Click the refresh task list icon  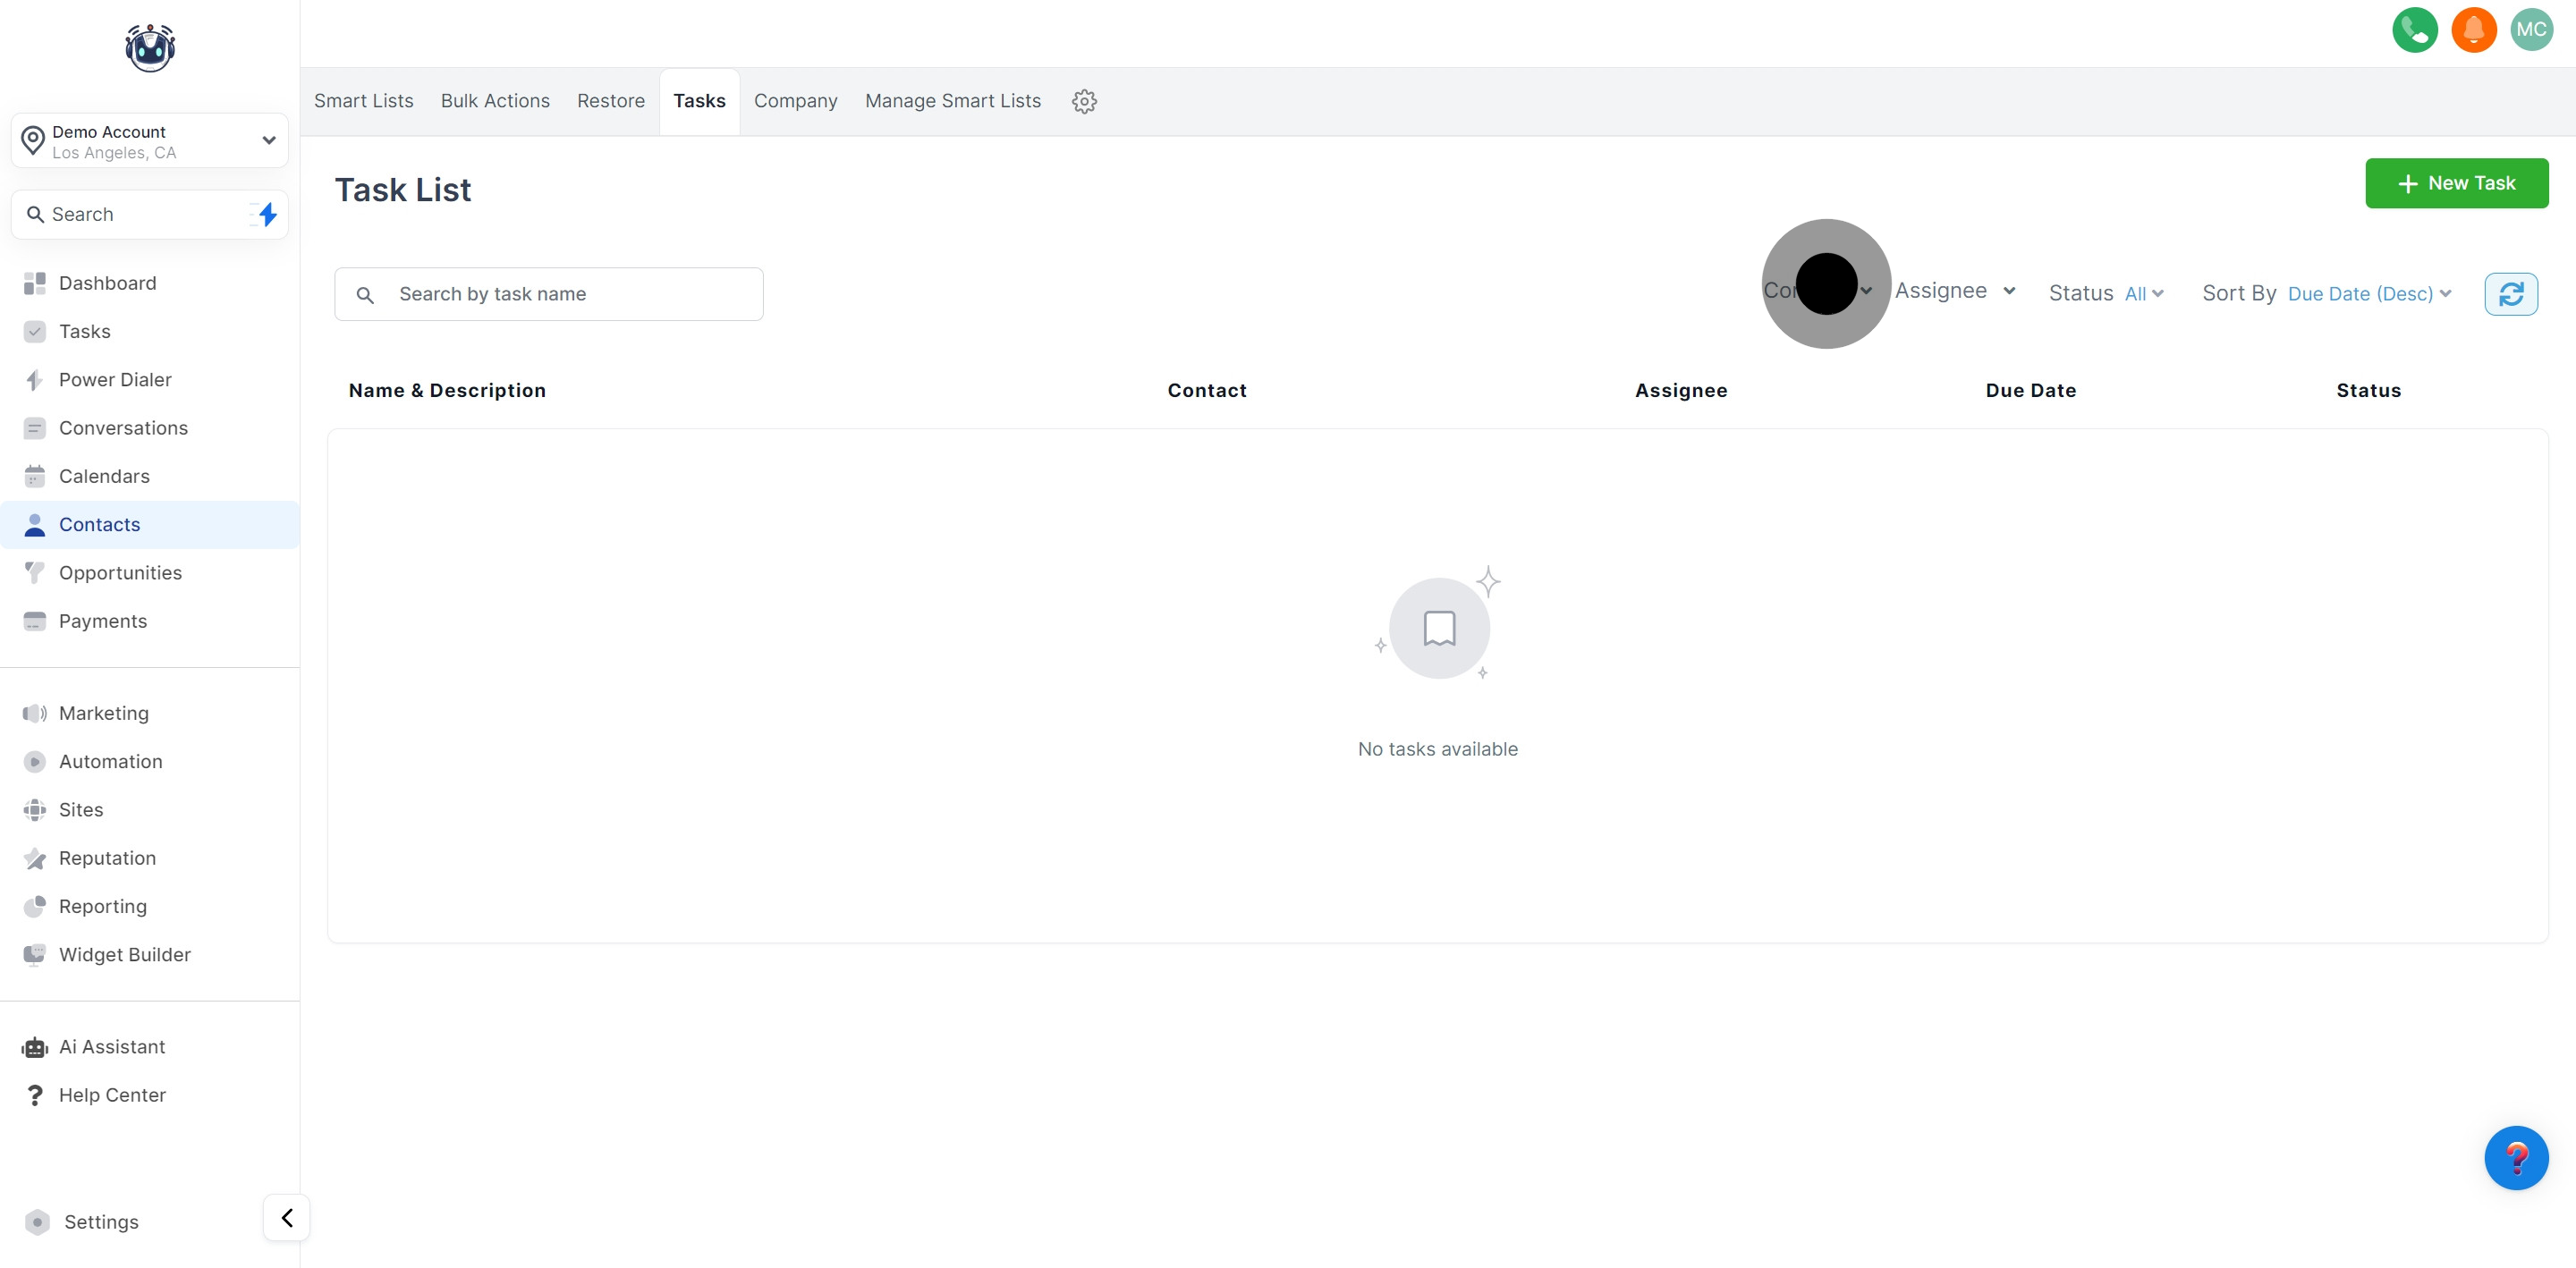[x=2512, y=293]
